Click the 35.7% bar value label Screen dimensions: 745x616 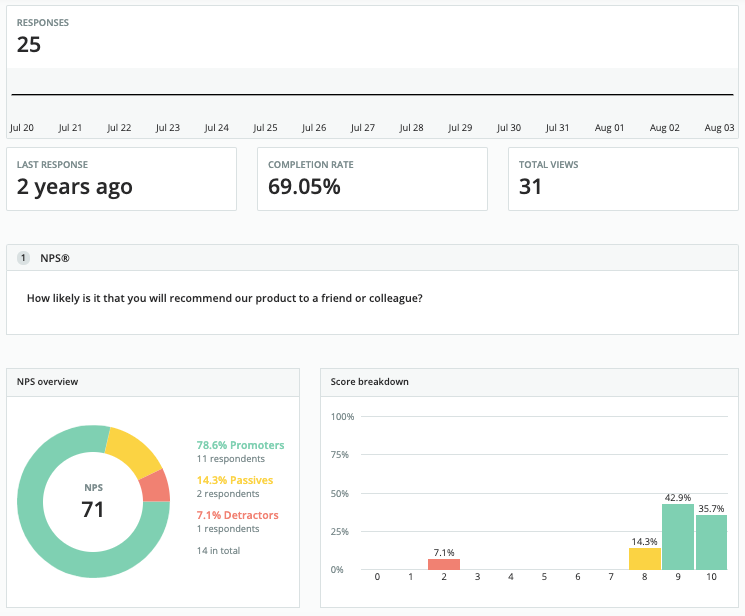(x=711, y=509)
